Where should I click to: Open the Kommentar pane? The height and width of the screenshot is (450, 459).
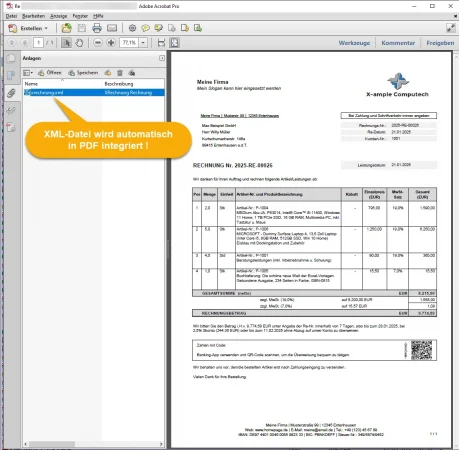click(398, 43)
